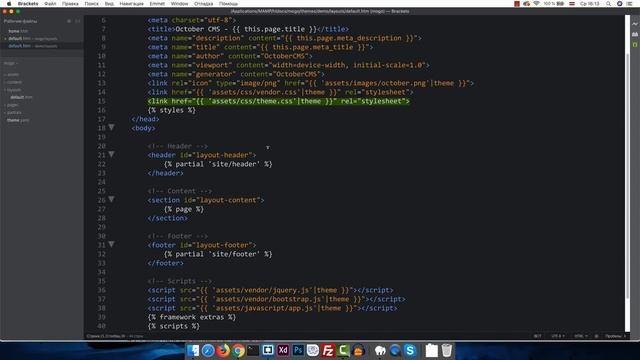Open Terminal from the dock

pyautogui.click(x=253, y=351)
